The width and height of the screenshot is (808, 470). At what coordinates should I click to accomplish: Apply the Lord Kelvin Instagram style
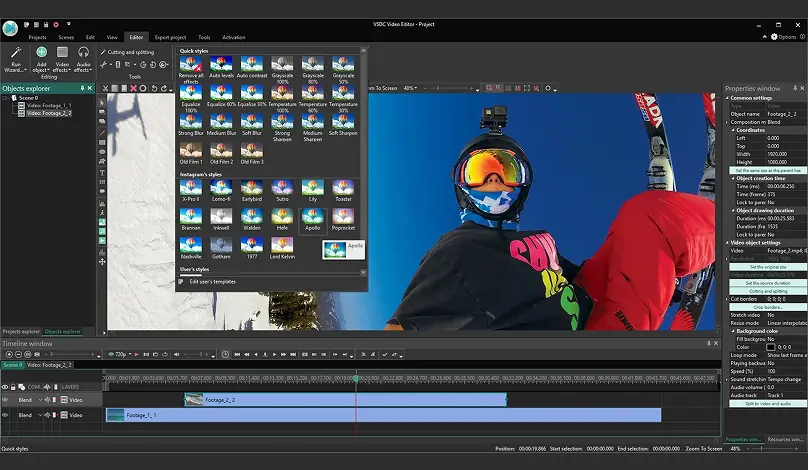(x=282, y=248)
